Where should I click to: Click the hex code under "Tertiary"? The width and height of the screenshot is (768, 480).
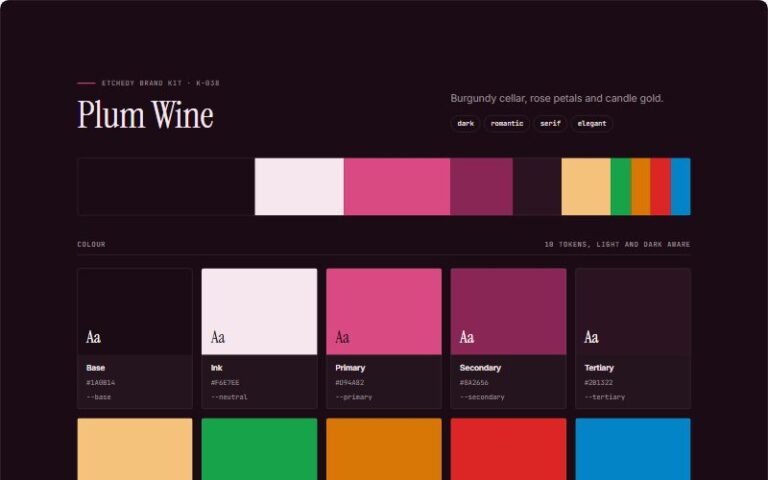[x=599, y=383]
